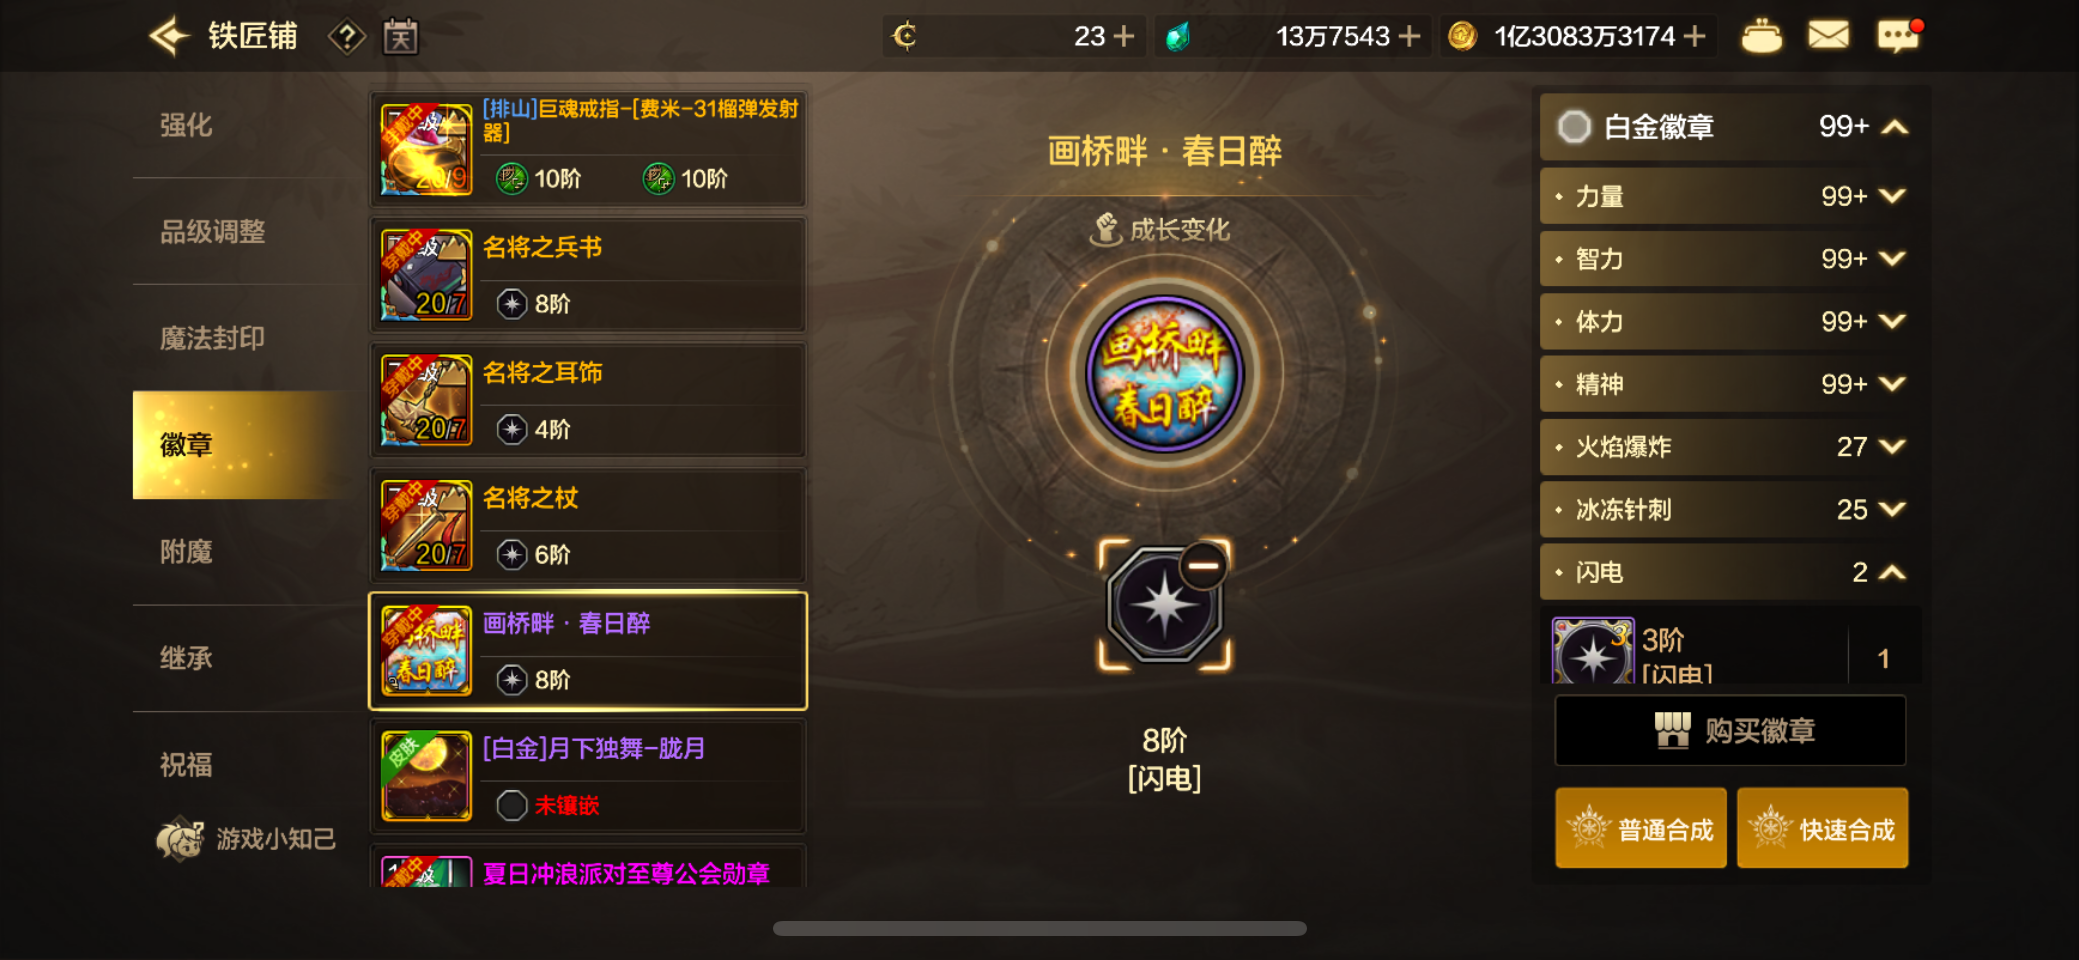Tap the 游戏小知己 mascot icon
Image resolution: width=2079 pixels, height=960 pixels.
[180, 838]
